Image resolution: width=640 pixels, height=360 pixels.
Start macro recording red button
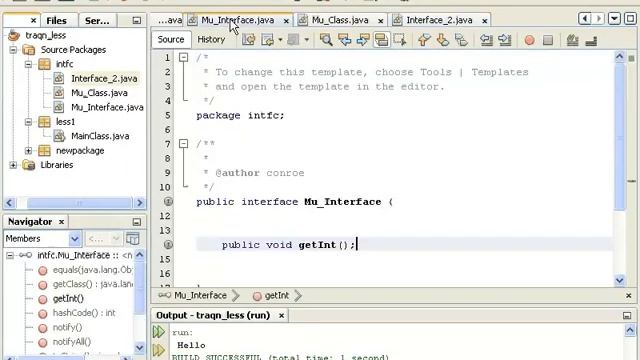[x=529, y=40]
